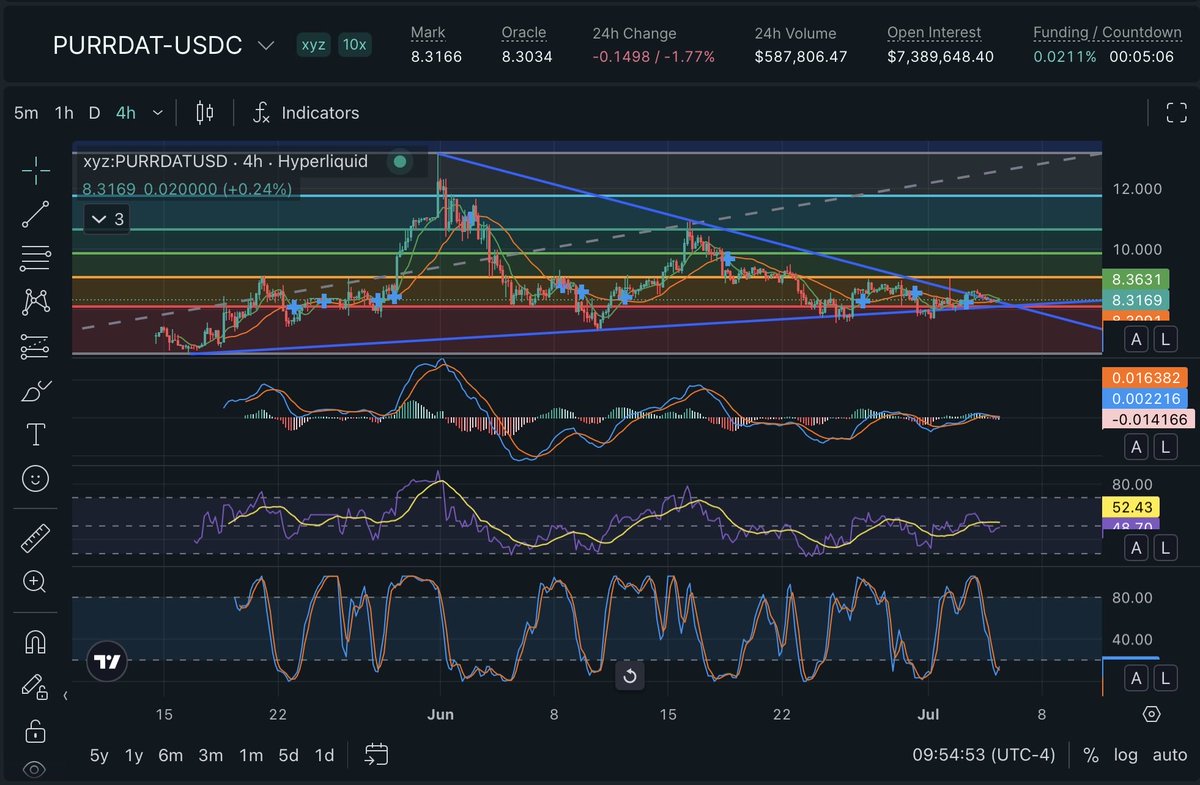This screenshot has width=1200, height=785.
Task: Toggle stay in drawing mode pencil-lock
Action: coord(34,687)
